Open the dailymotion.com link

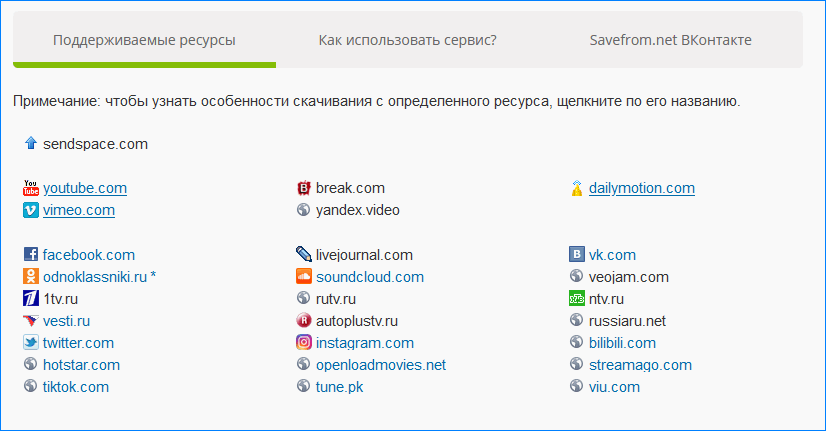pos(642,188)
